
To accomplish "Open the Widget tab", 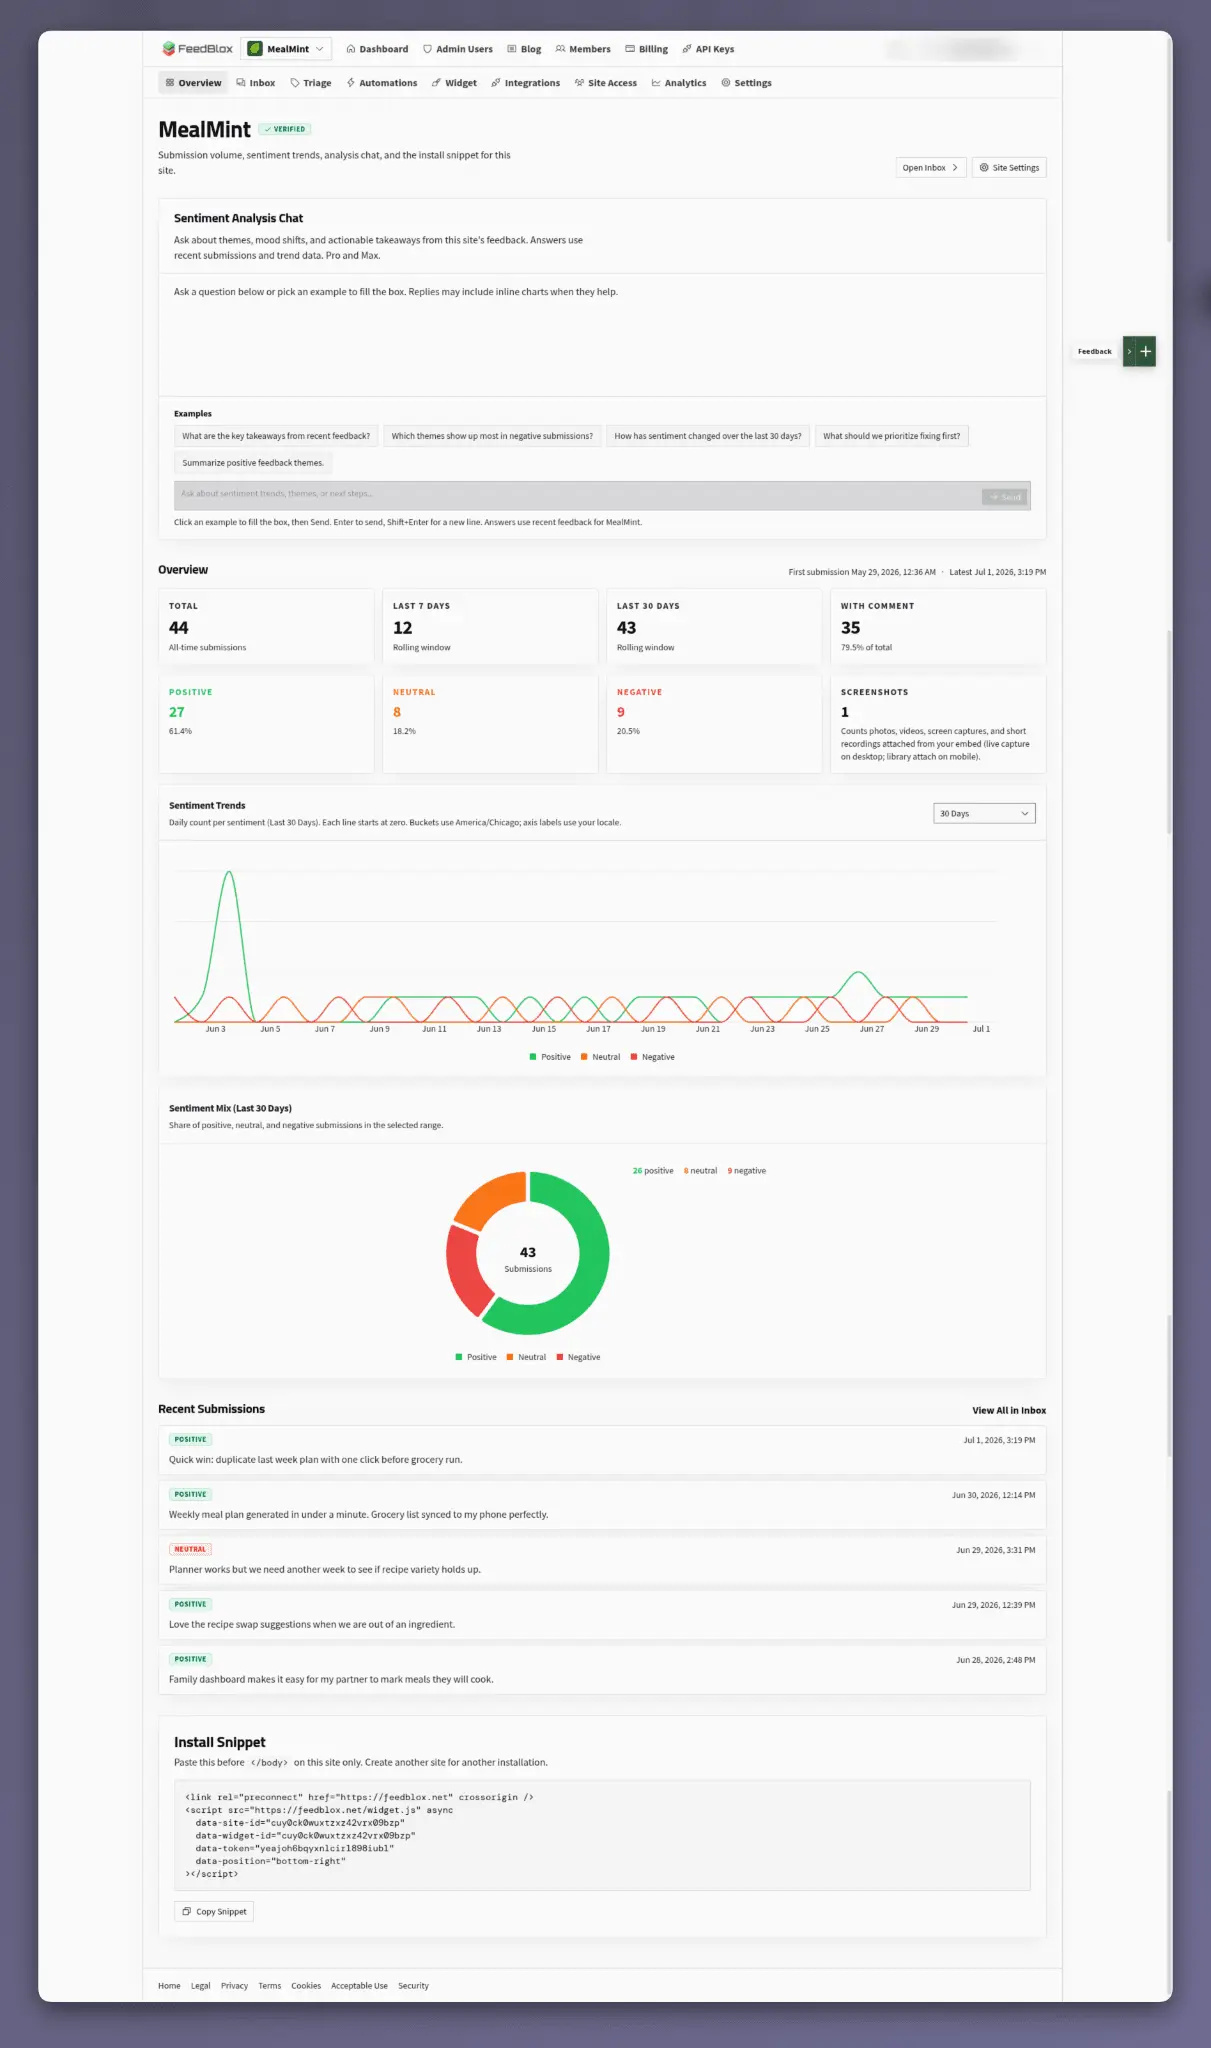I will pyautogui.click(x=454, y=83).
